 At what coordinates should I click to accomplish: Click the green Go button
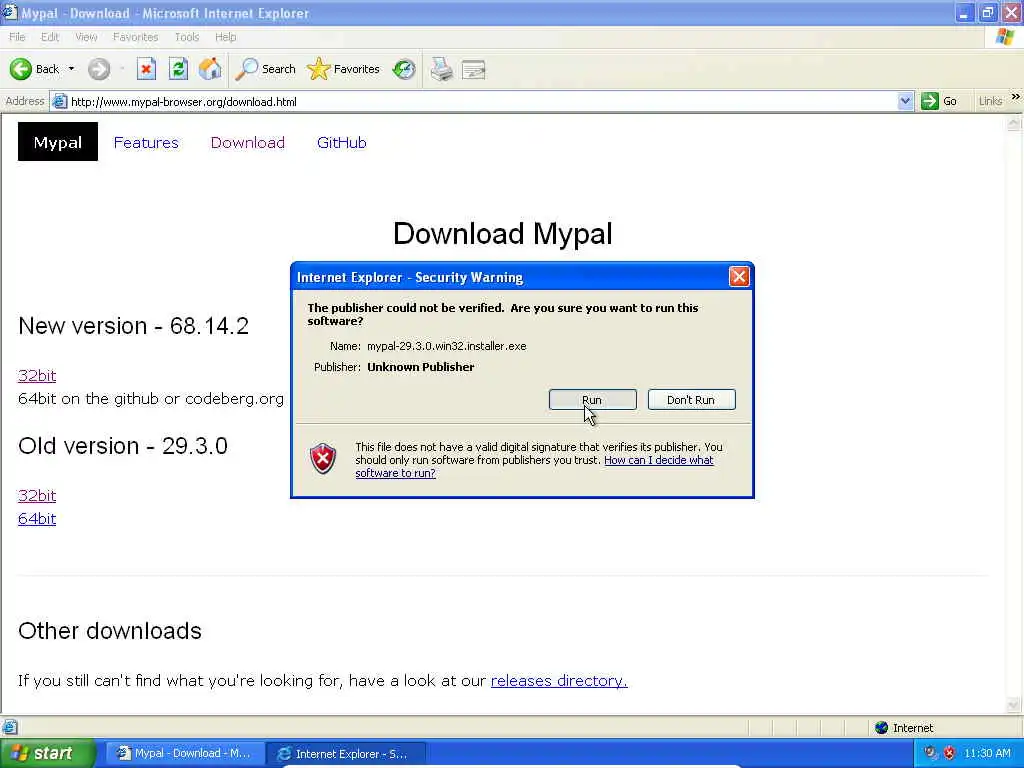[x=939, y=101]
